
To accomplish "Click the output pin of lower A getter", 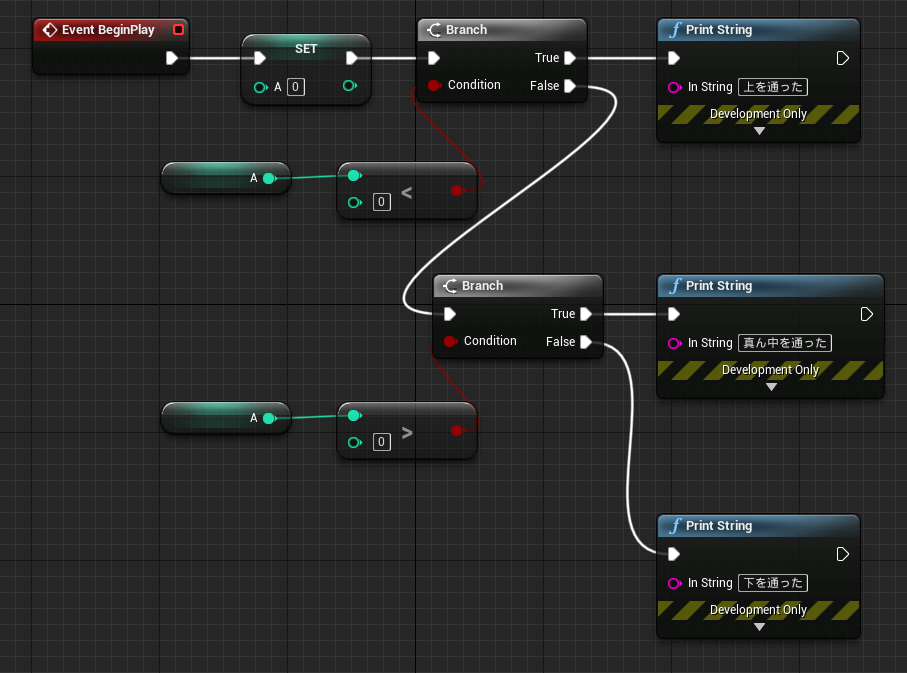I will pyautogui.click(x=270, y=418).
